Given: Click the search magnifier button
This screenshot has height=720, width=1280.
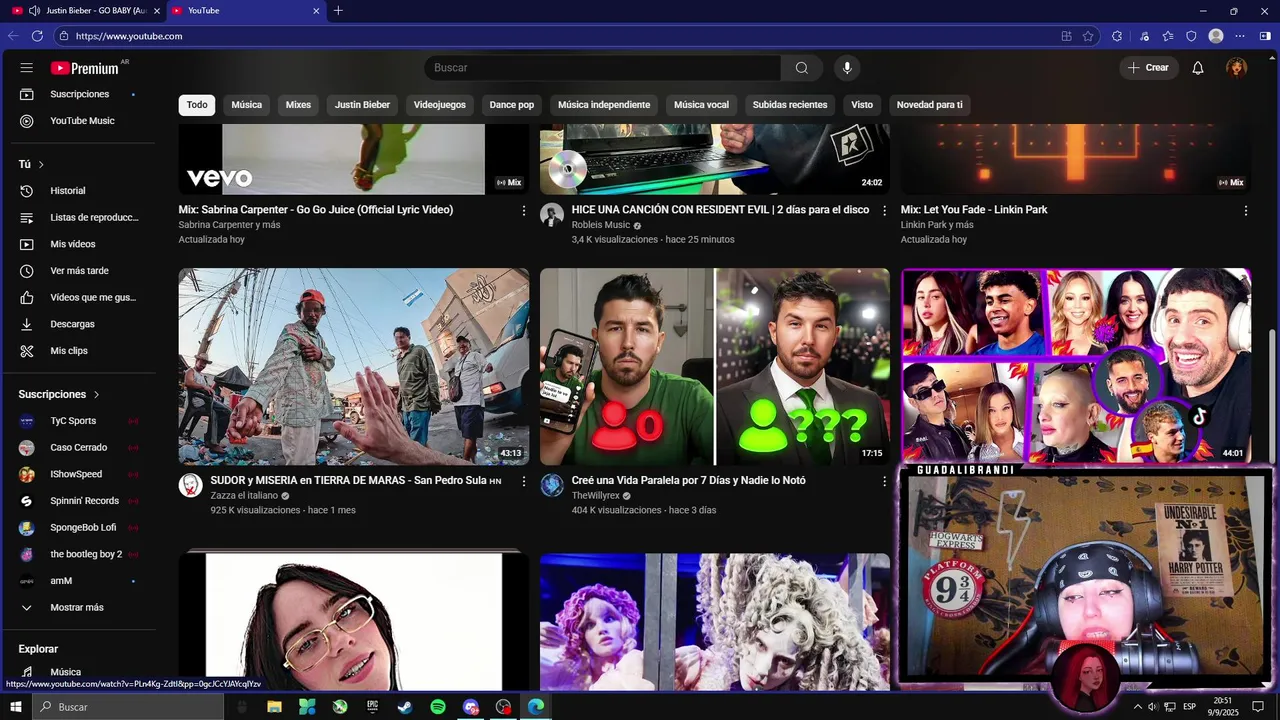Looking at the screenshot, I should 802,68.
